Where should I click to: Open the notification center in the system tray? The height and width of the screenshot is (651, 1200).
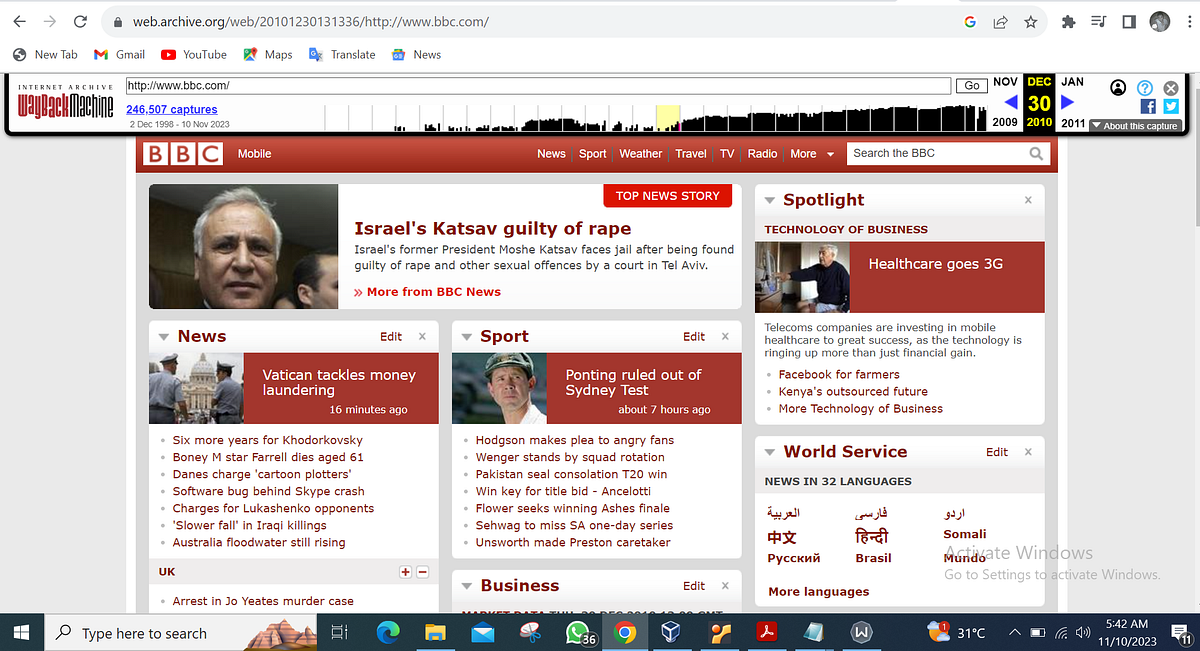(x=1179, y=633)
